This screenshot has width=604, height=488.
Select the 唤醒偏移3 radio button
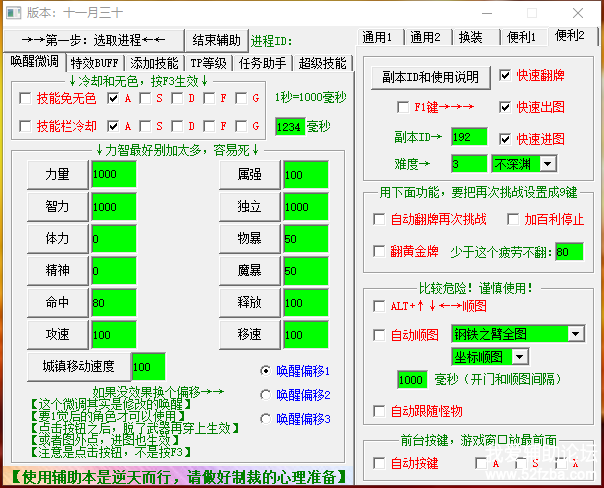[265, 419]
